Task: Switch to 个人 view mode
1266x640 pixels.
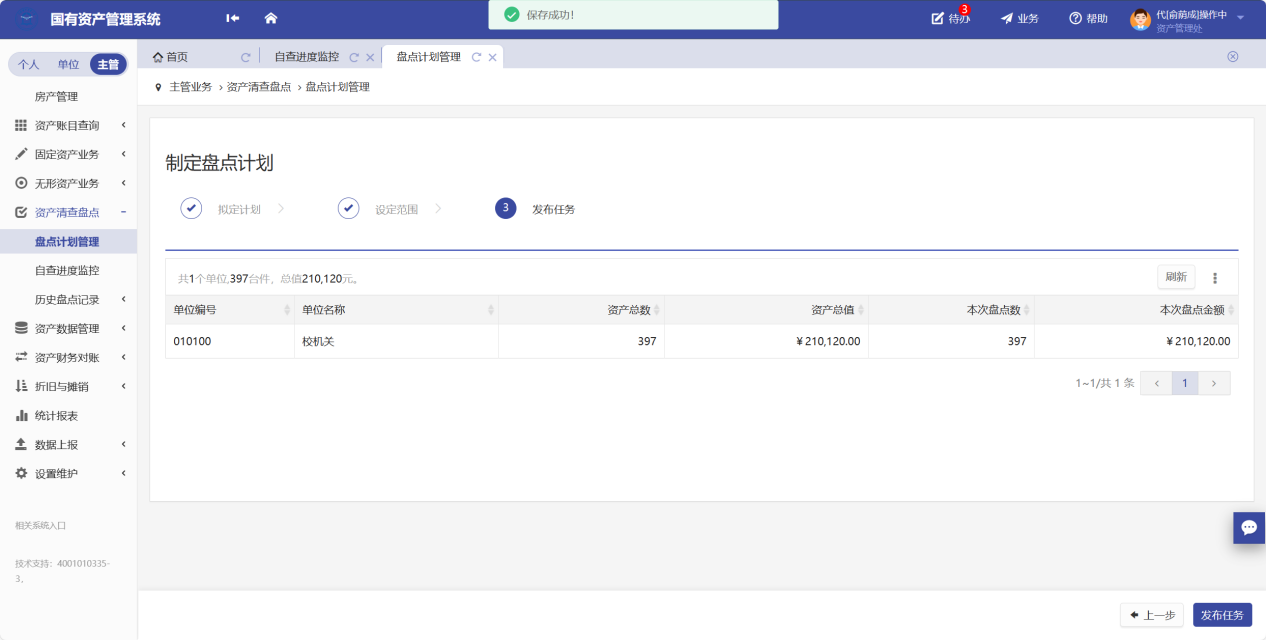Action: tap(28, 64)
